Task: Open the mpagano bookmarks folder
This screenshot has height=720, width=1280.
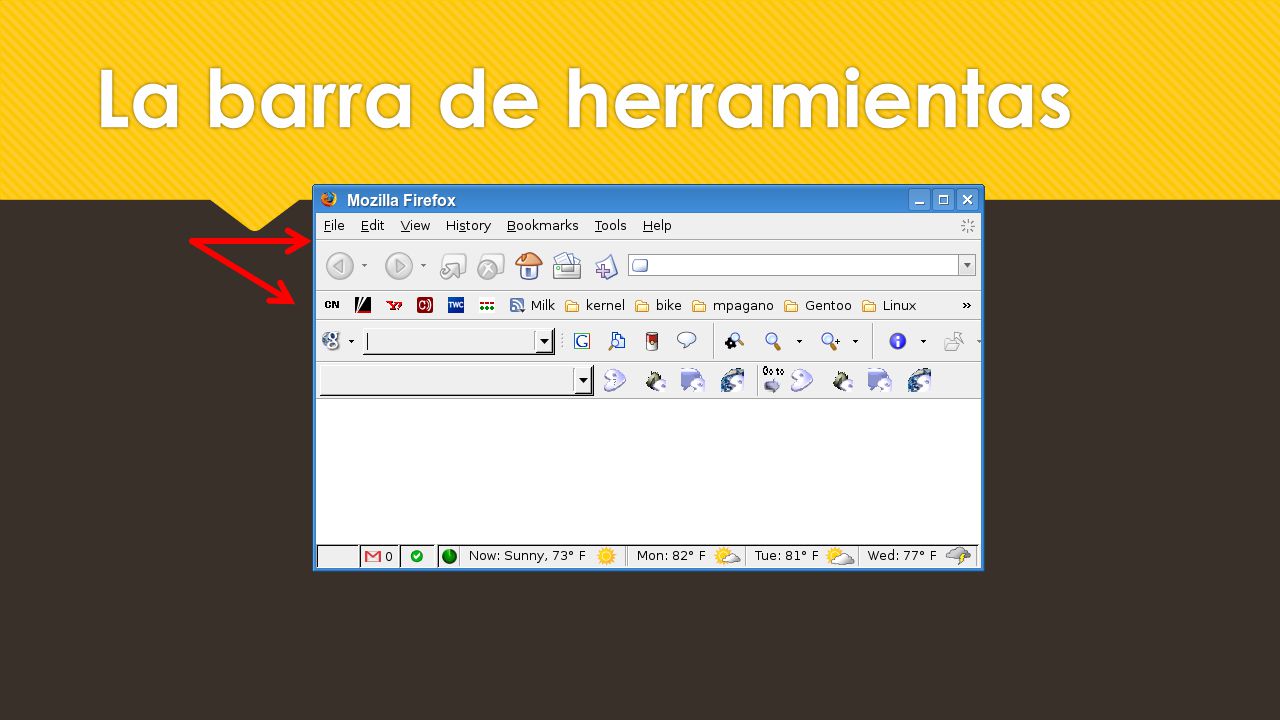Action: 733,305
